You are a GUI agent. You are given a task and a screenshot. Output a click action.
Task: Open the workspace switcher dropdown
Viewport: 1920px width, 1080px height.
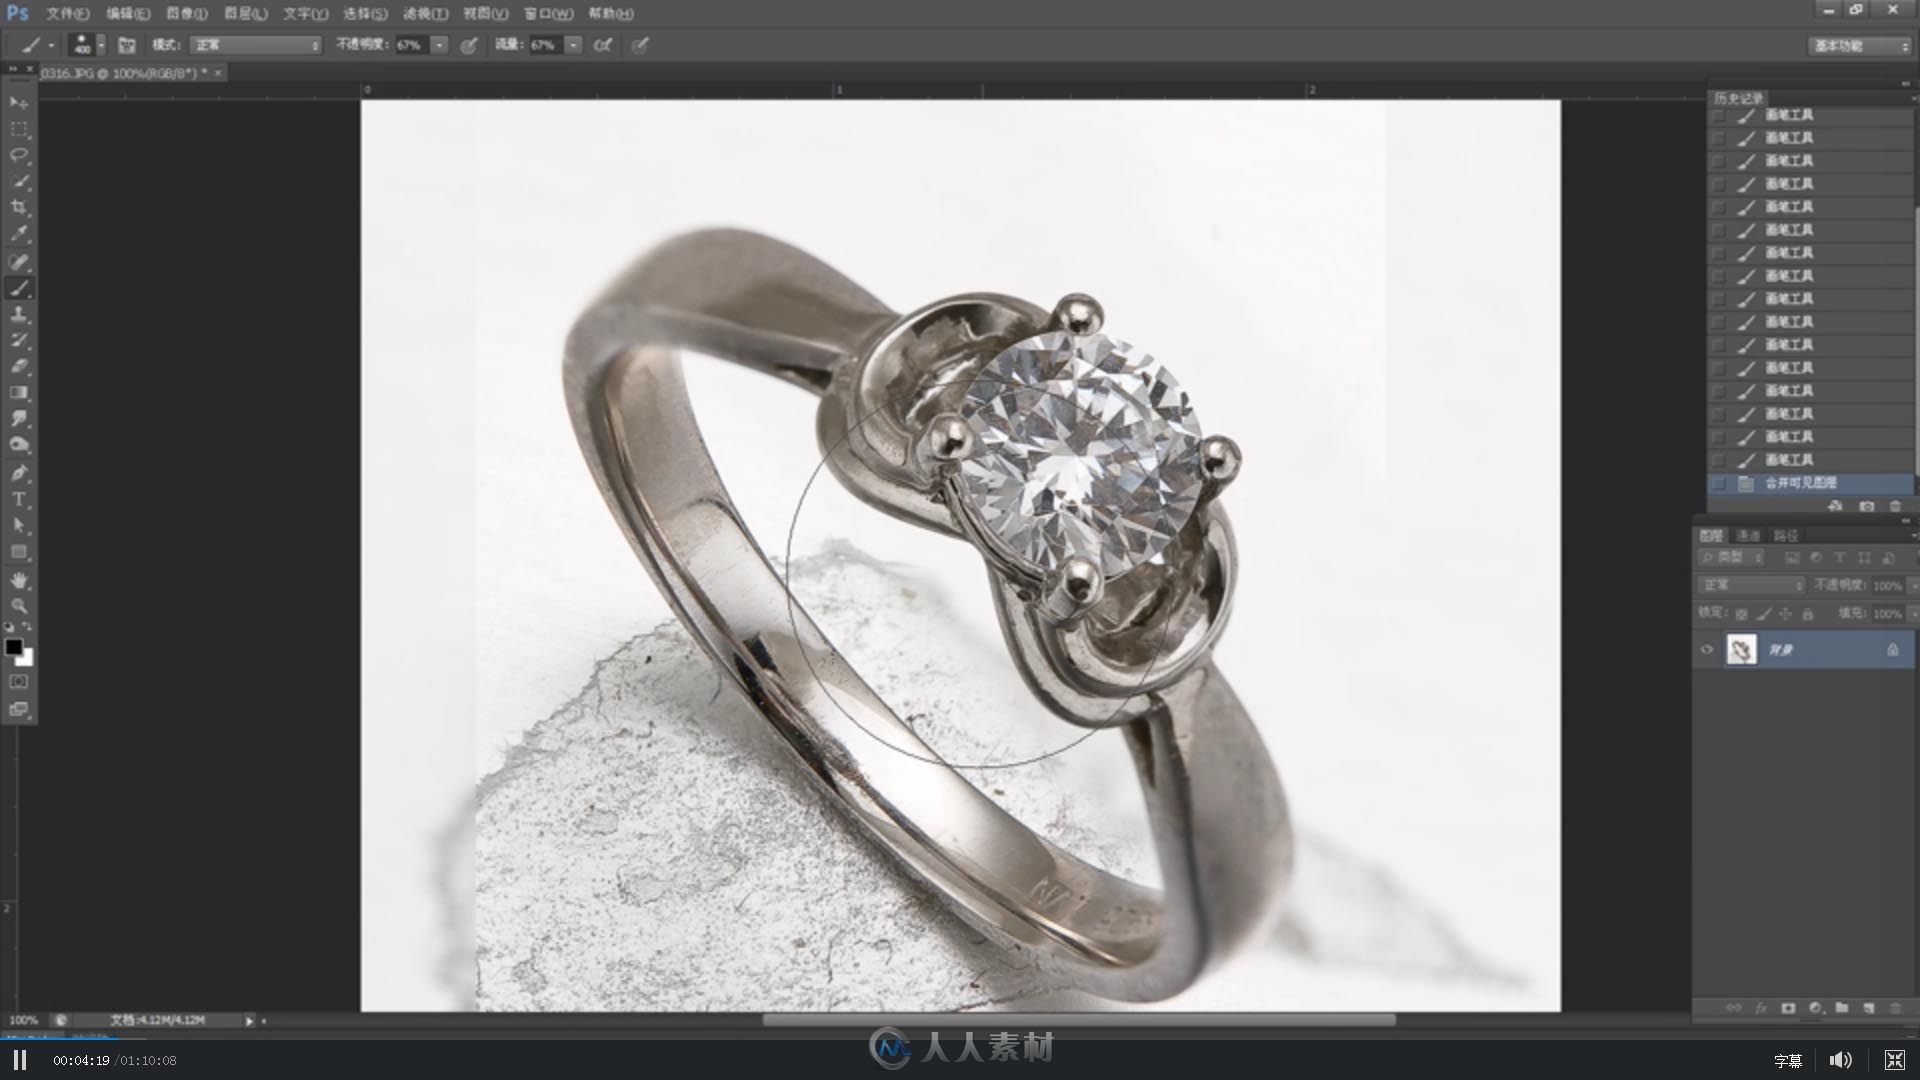tap(1860, 46)
